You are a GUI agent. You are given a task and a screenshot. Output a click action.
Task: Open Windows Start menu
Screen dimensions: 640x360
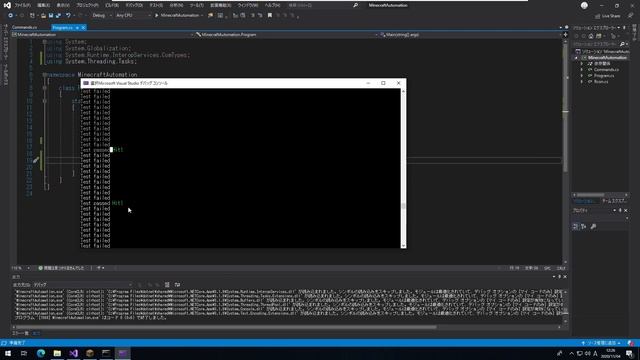8,353
